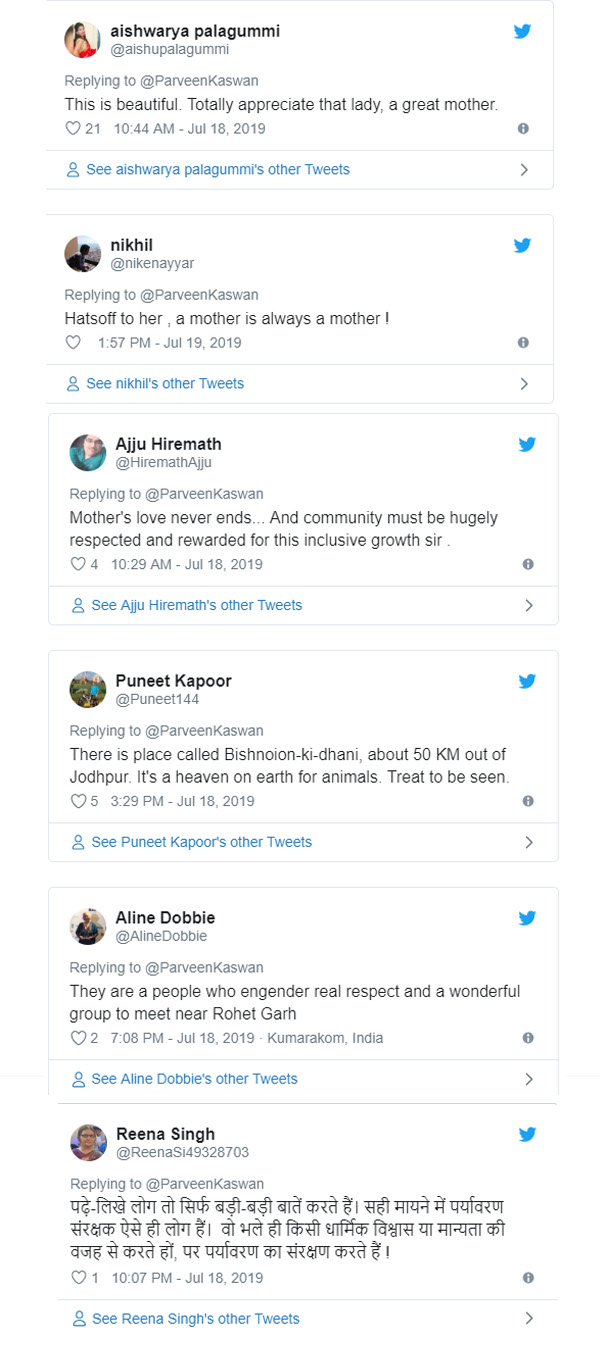
Task: Open the @nikenayyar handle link
Action: pos(152,263)
